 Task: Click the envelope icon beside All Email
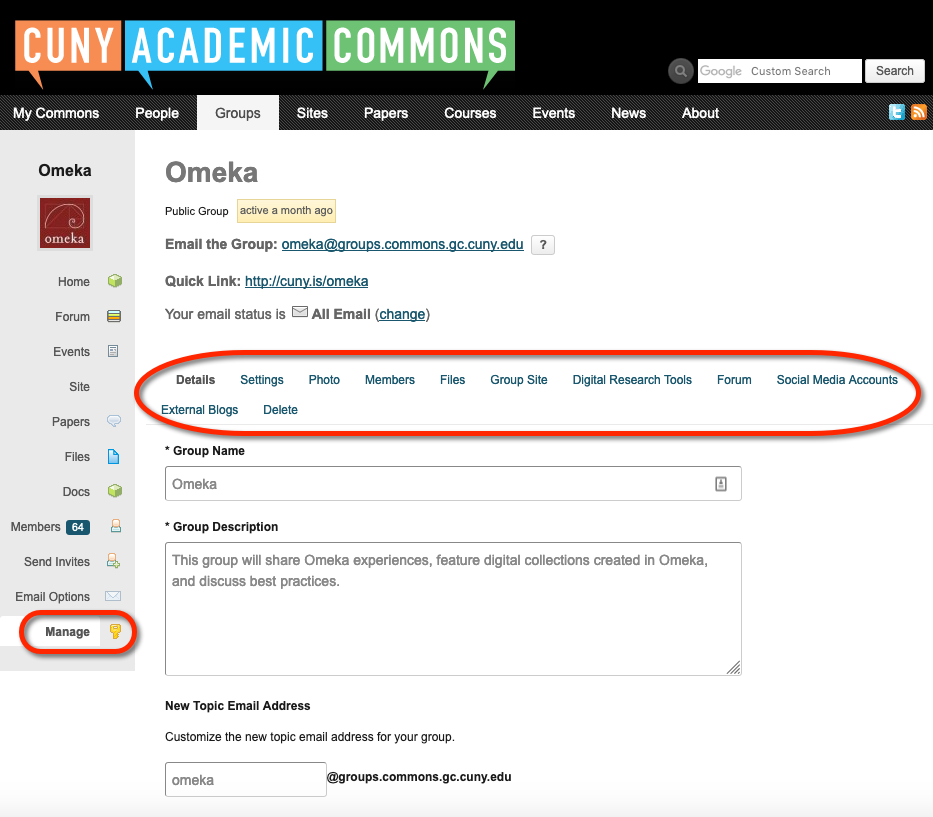click(x=300, y=312)
